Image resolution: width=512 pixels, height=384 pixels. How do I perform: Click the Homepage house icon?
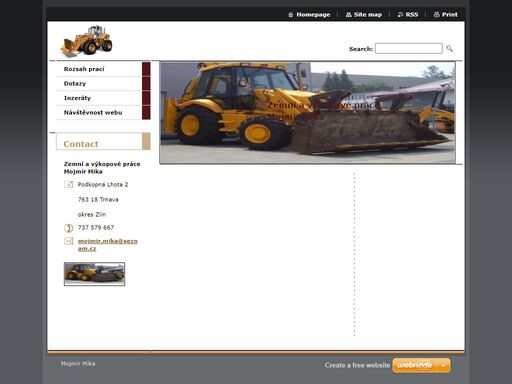pyautogui.click(x=291, y=15)
